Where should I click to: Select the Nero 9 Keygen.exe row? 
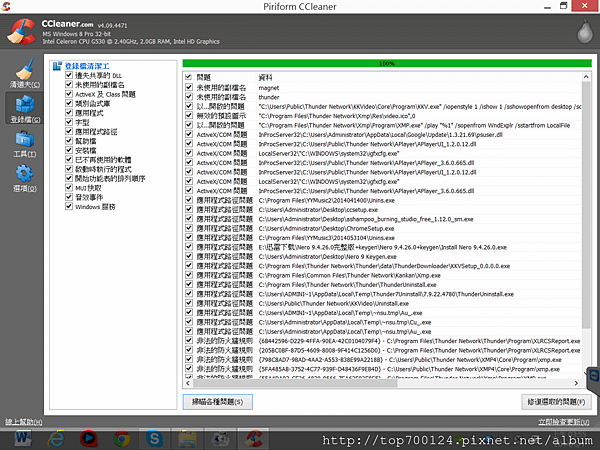point(383,256)
